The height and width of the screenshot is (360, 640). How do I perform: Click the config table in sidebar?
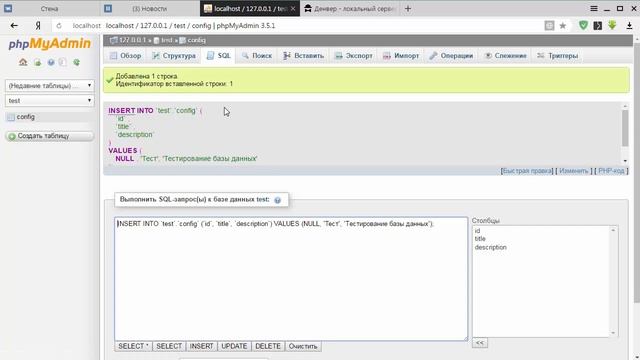tap(25, 117)
